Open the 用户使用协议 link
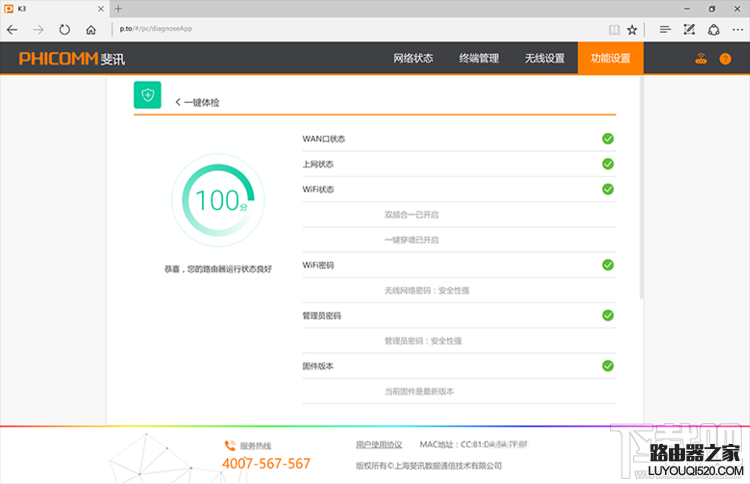 pyautogui.click(x=379, y=445)
